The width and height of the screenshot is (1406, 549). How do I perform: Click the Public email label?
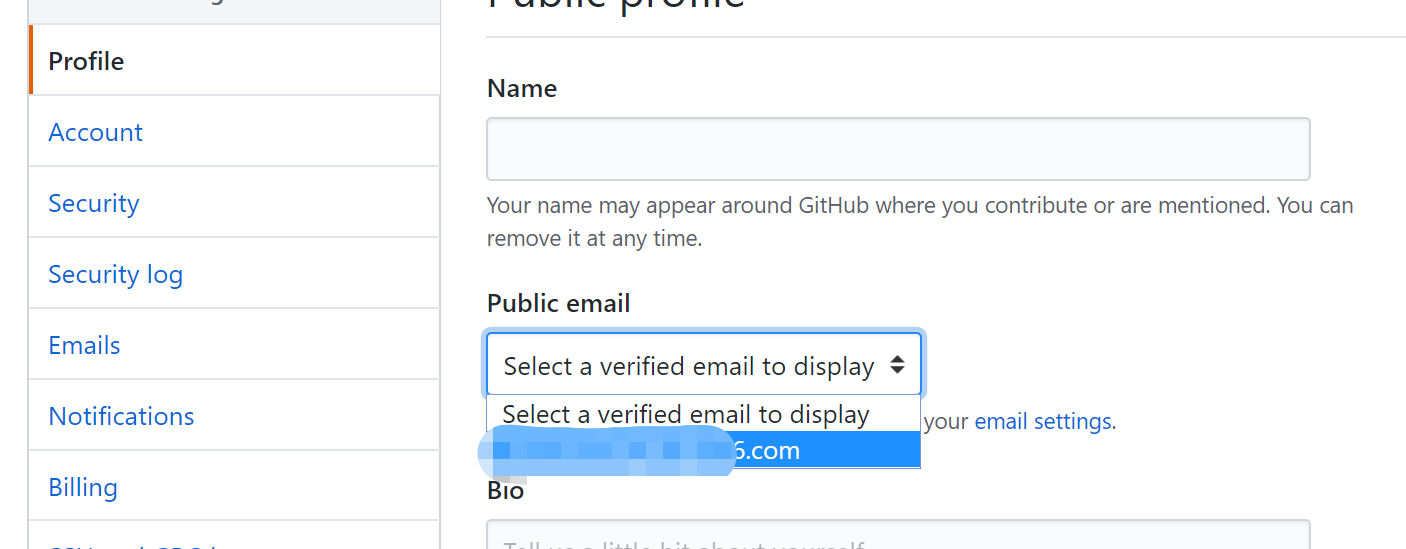559,303
